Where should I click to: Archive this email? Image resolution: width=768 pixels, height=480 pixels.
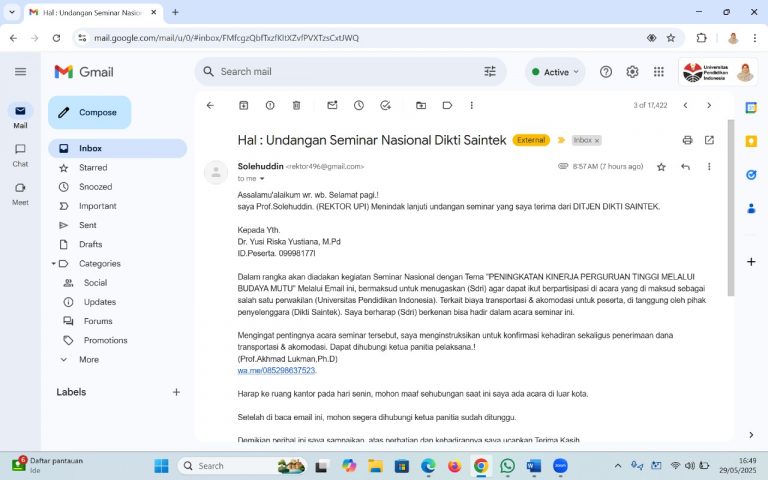coord(243,105)
